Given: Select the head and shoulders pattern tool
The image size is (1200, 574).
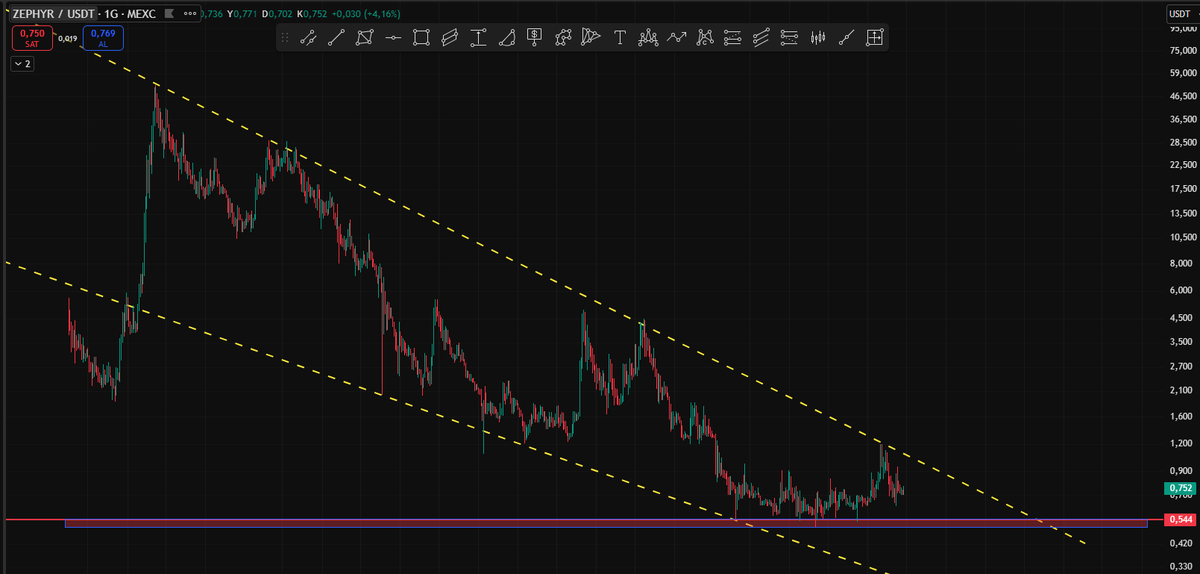Looking at the screenshot, I should click(648, 38).
